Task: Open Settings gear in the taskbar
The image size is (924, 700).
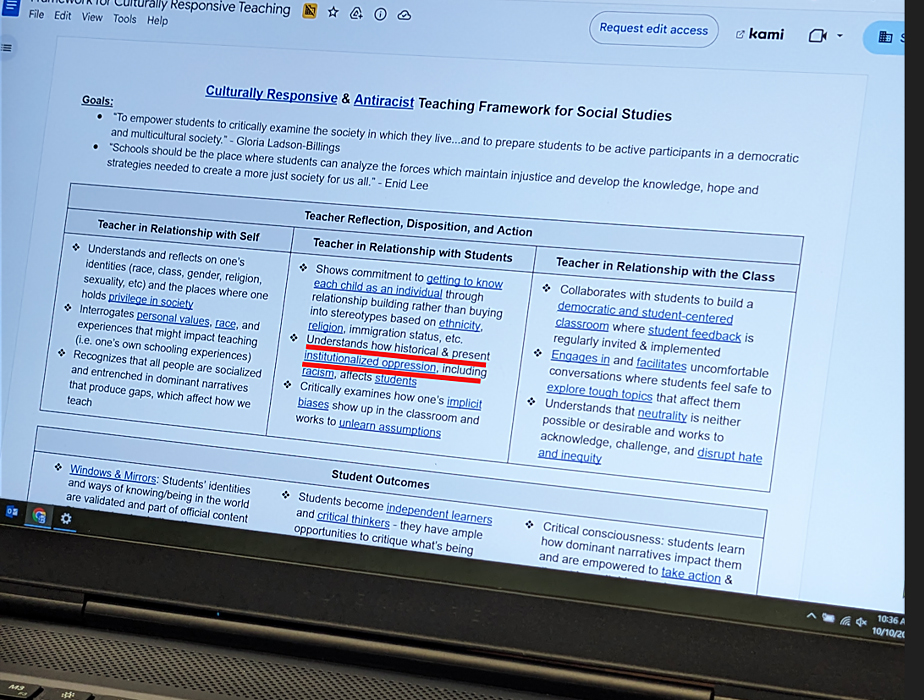Action: pos(66,518)
